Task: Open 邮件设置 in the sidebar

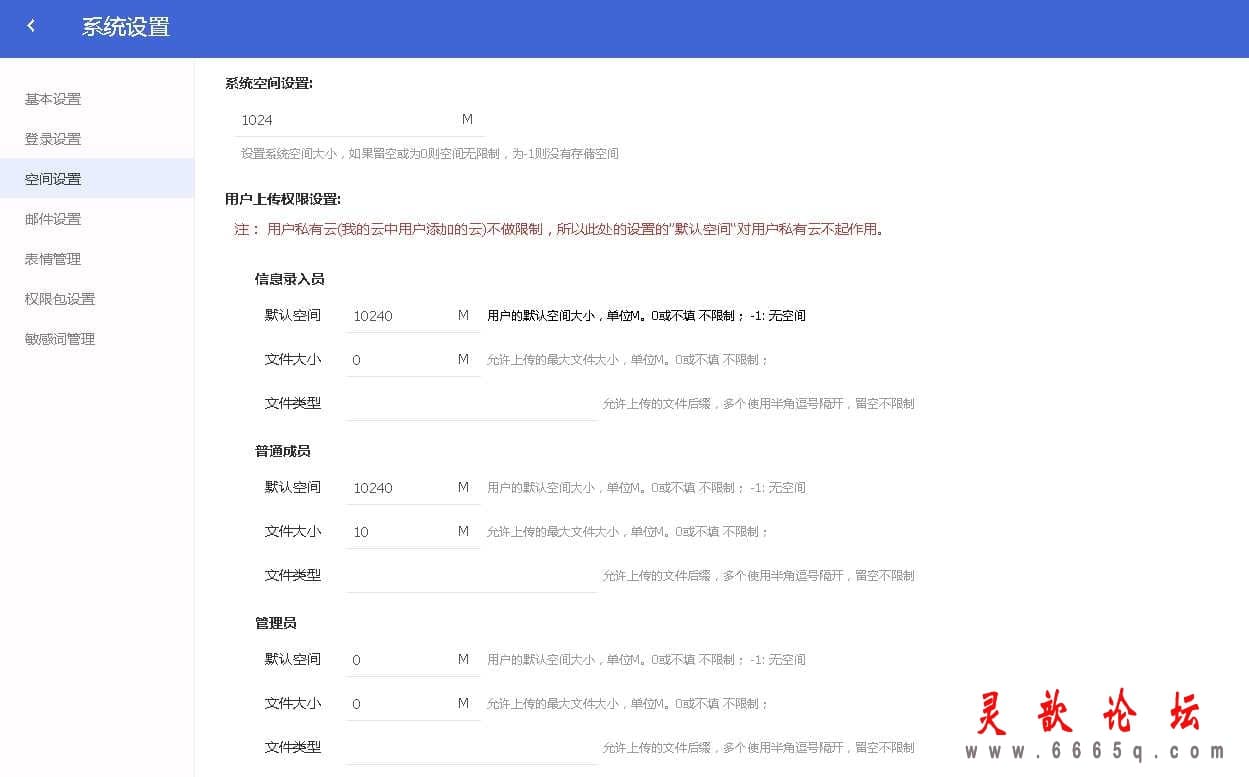Action: [97, 219]
